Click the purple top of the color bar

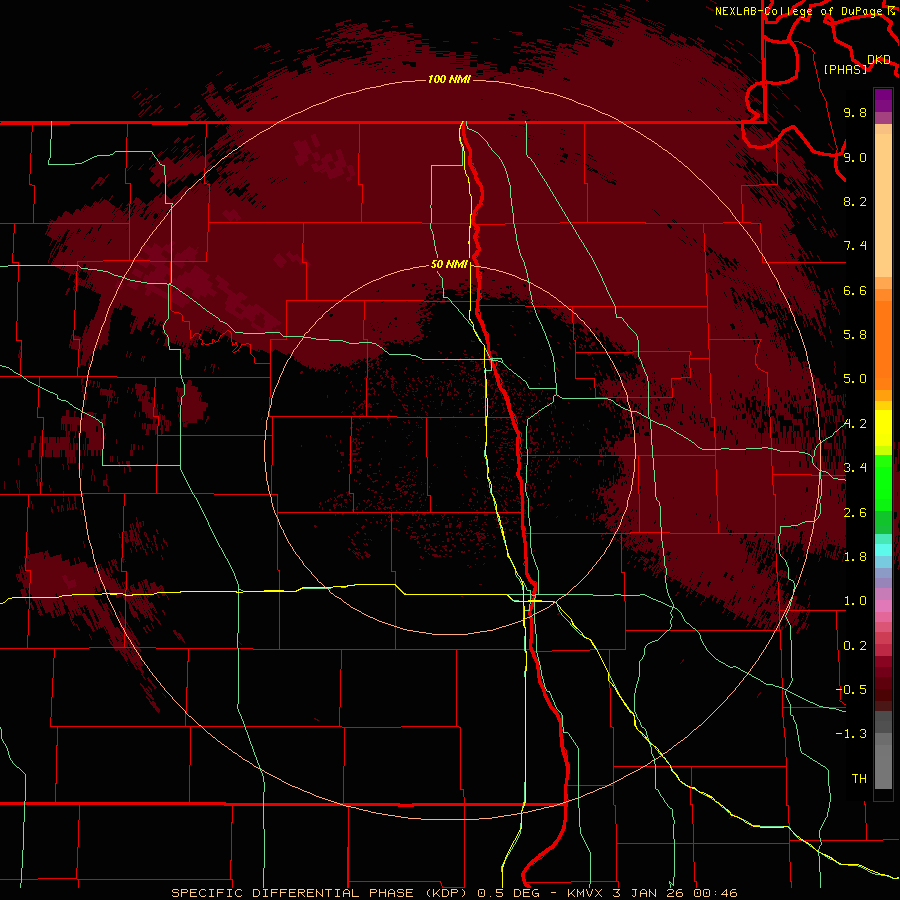(x=883, y=100)
